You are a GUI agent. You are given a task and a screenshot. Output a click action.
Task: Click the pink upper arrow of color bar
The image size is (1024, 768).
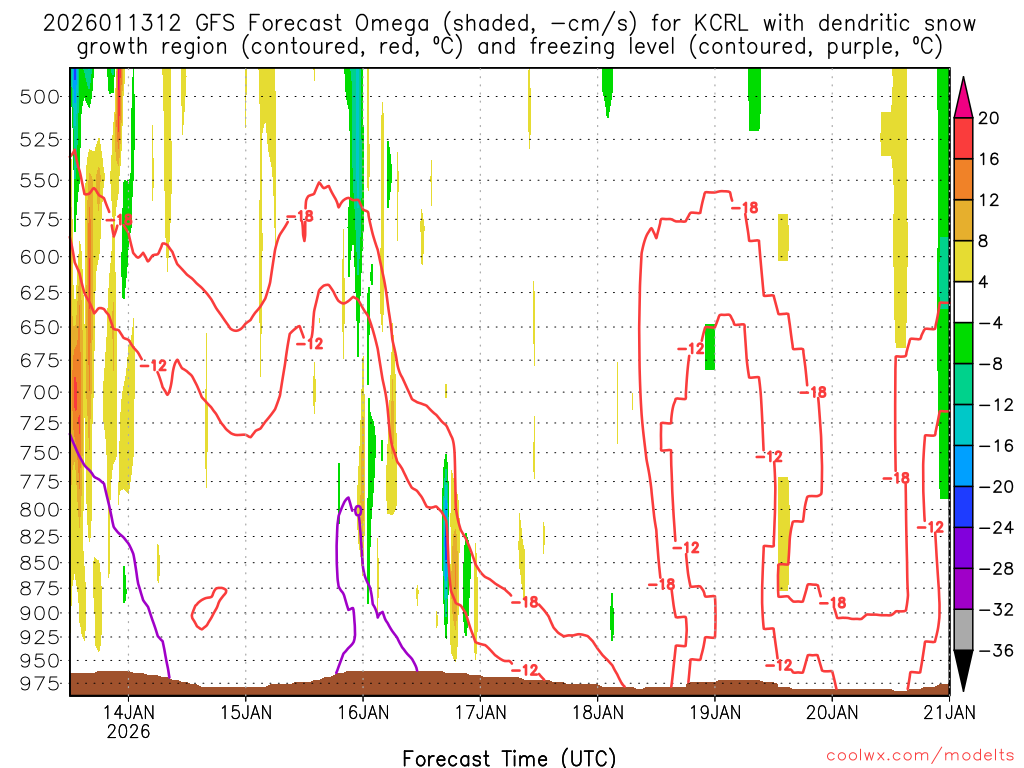click(x=963, y=97)
